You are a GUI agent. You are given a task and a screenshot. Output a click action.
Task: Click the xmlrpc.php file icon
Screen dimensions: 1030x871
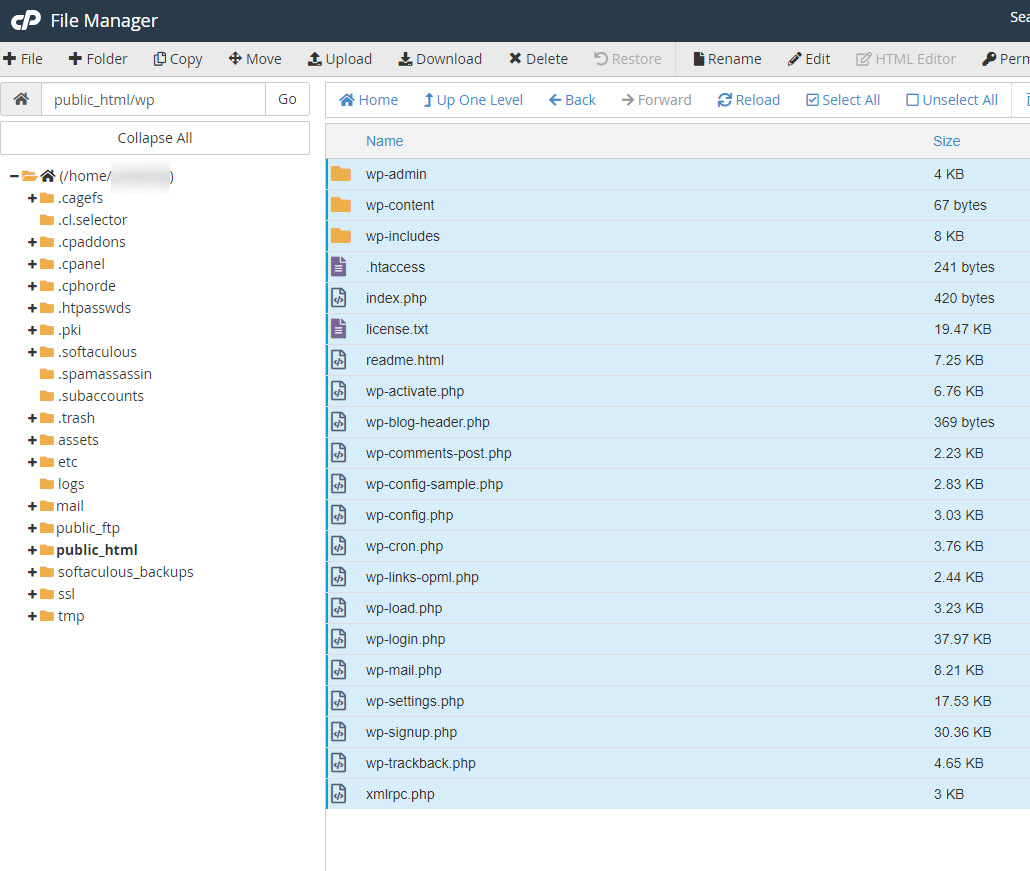339,793
